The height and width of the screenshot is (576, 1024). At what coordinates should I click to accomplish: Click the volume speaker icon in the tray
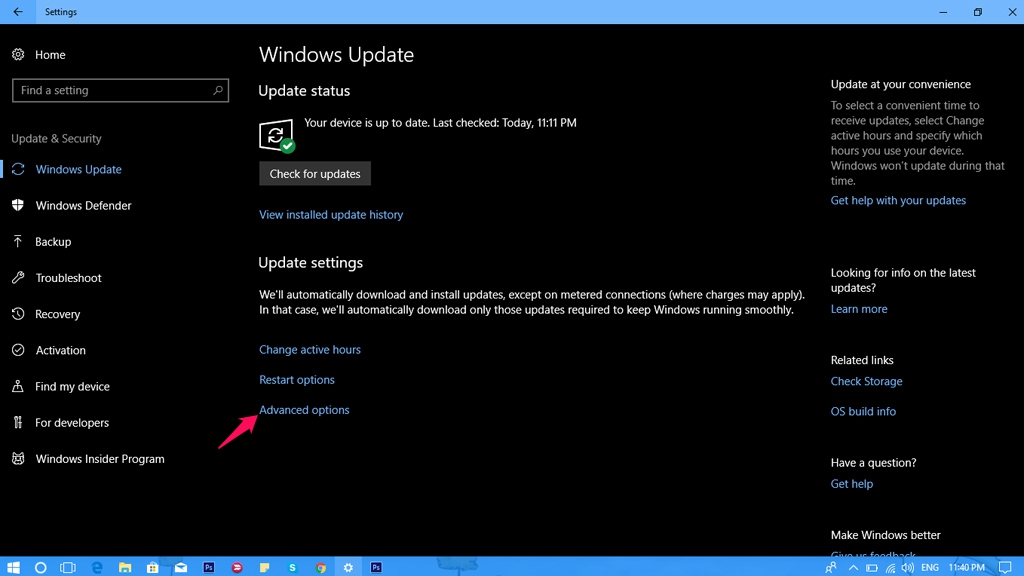908,567
